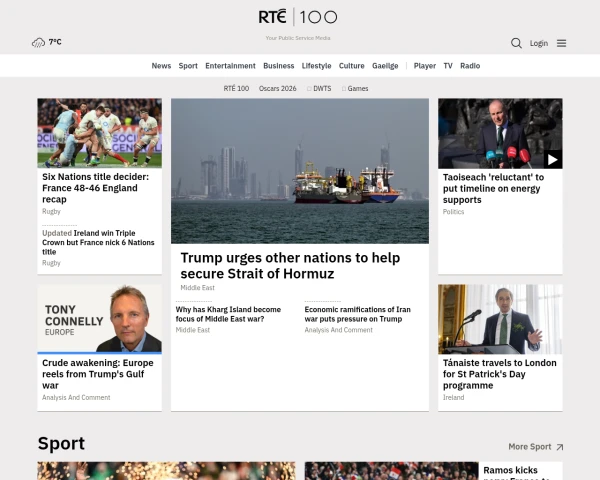The width and height of the screenshot is (600, 480).
Task: Click the More Sport arrow icon
Action: click(x=559, y=447)
